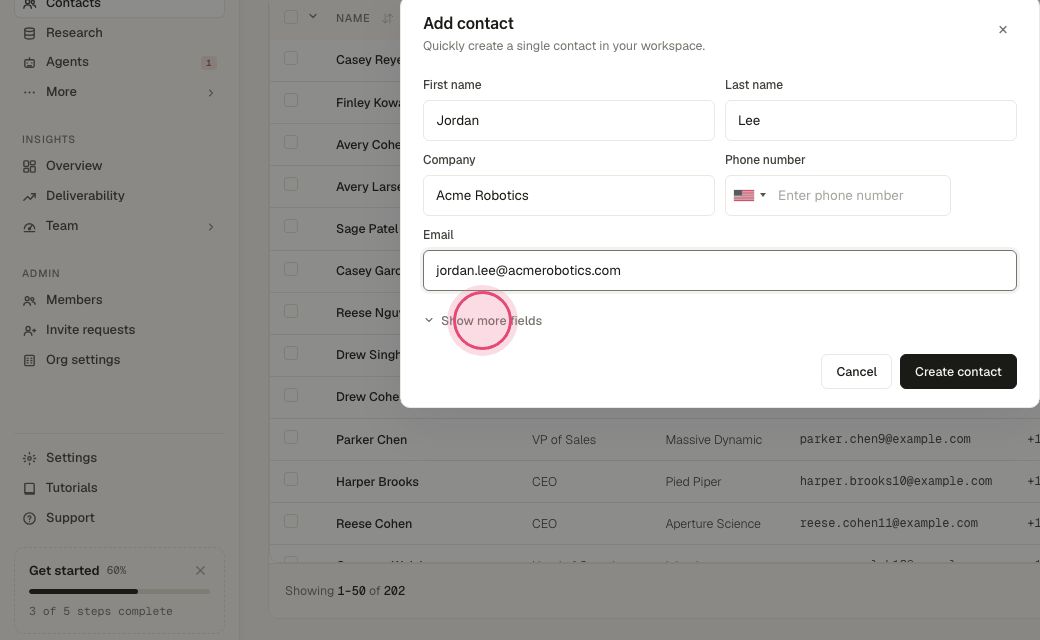
Task: Check the Casey Reyes row checkbox
Action: [x=291, y=58]
